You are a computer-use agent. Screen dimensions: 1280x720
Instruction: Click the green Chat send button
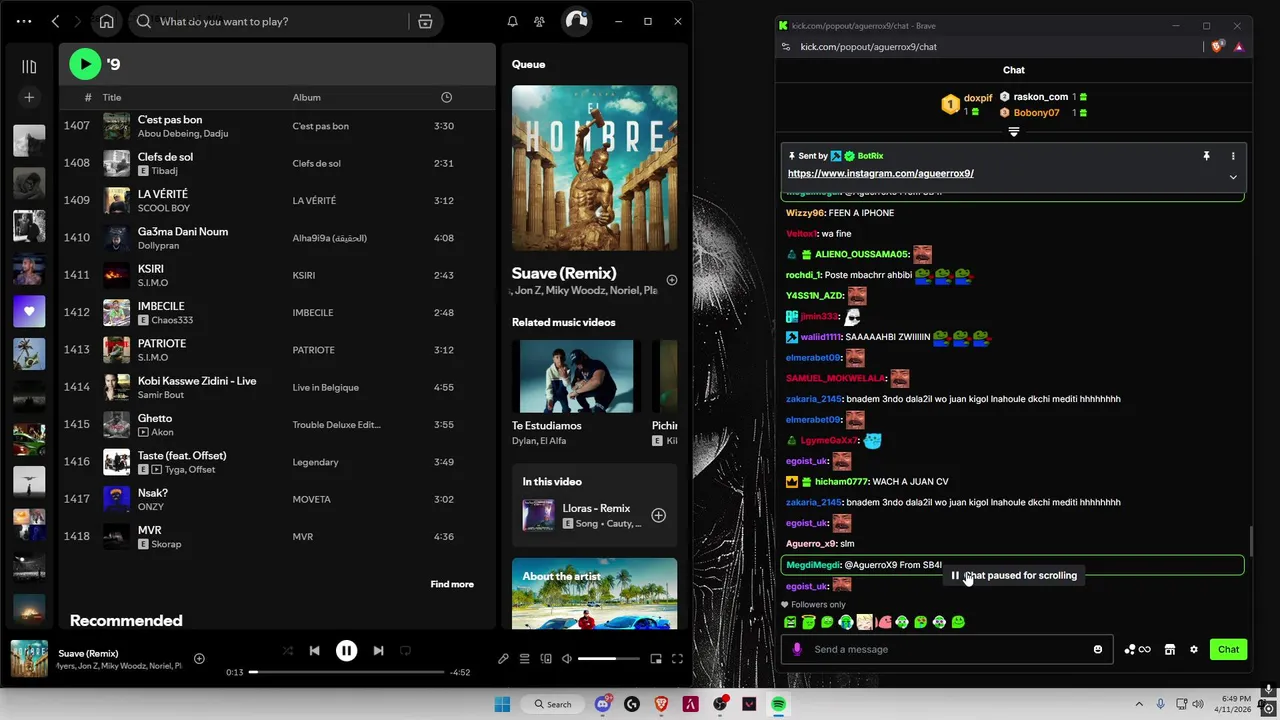1228,649
